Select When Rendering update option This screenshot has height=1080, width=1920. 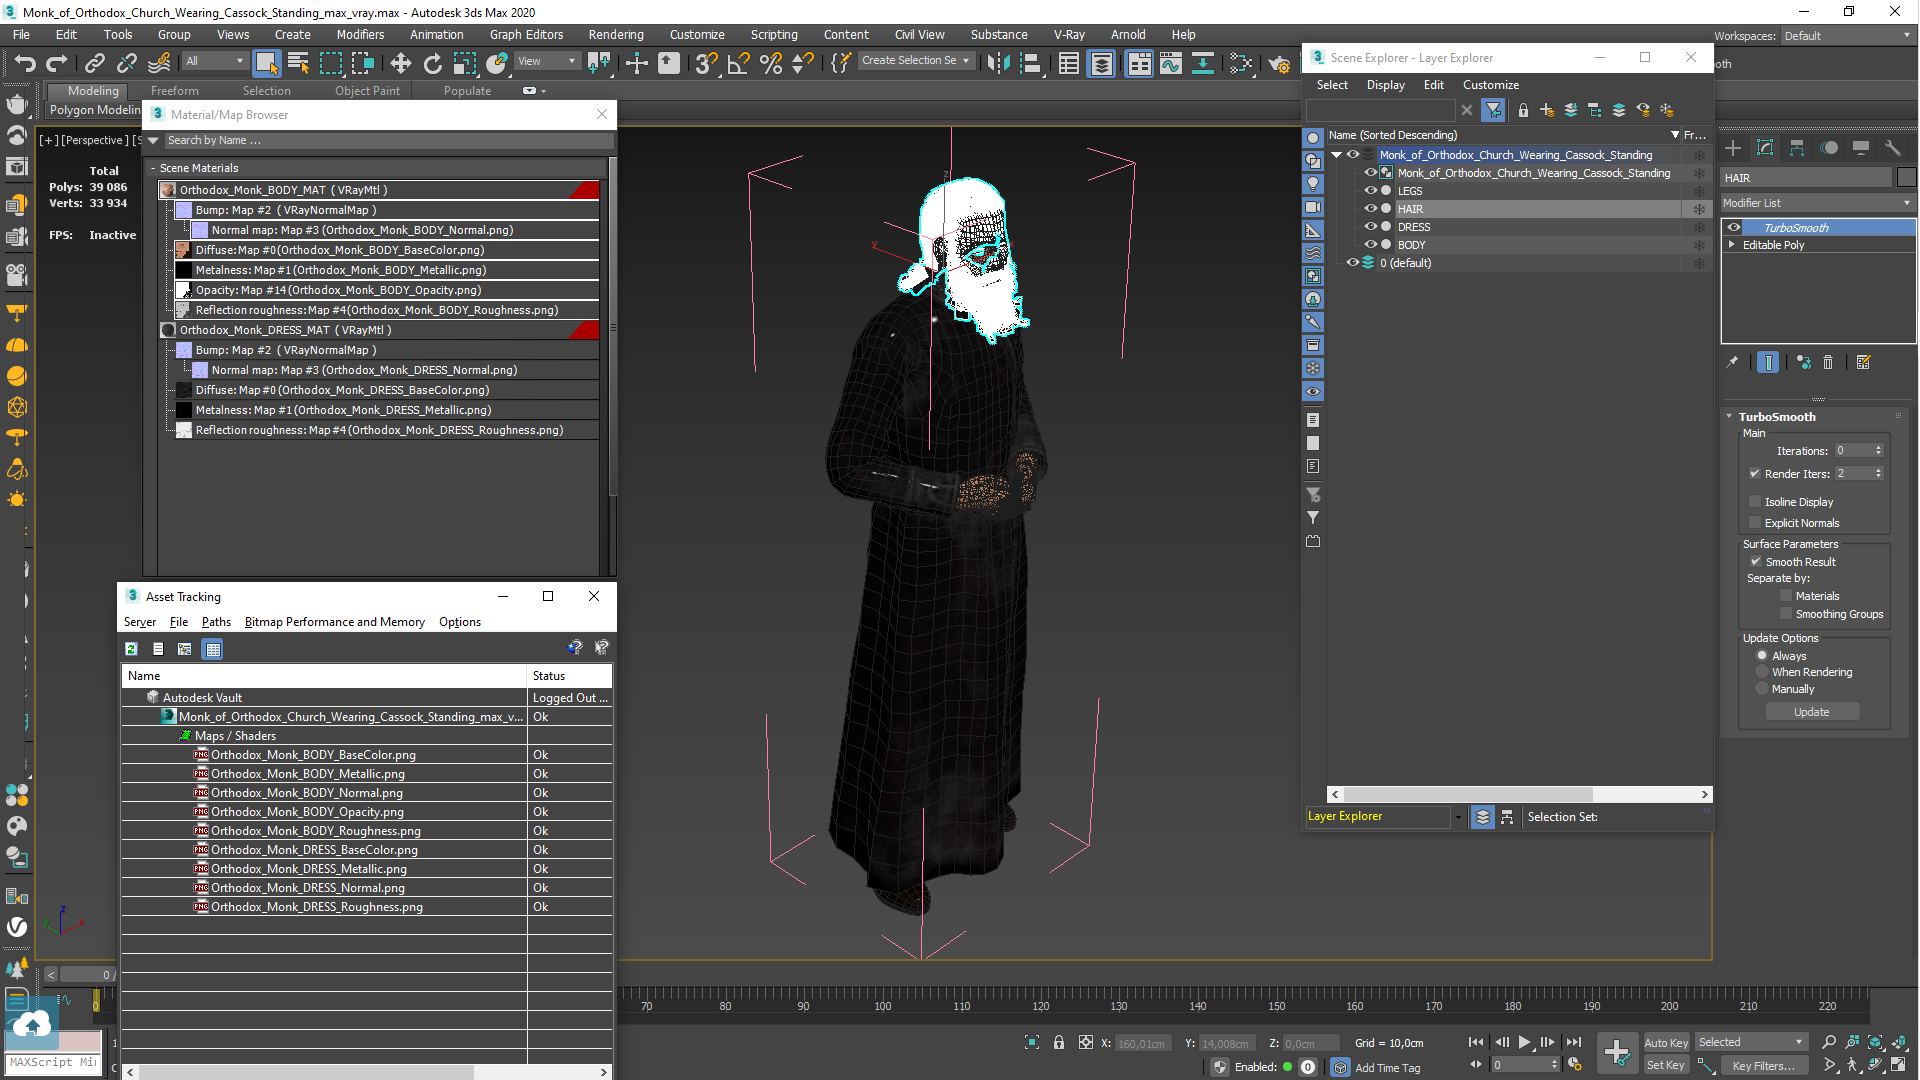click(1762, 672)
